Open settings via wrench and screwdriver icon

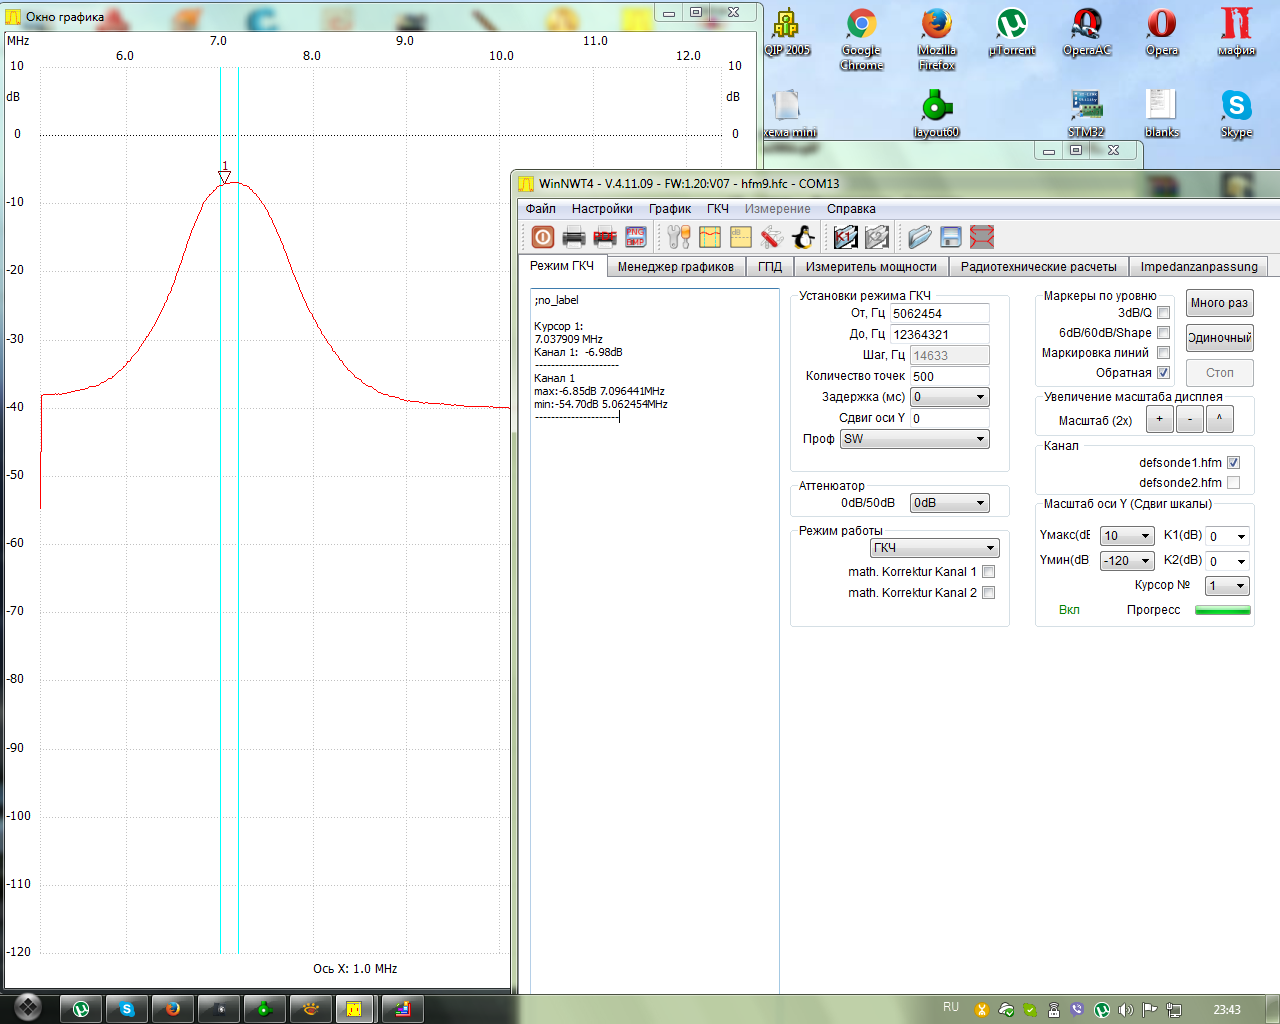(x=679, y=237)
